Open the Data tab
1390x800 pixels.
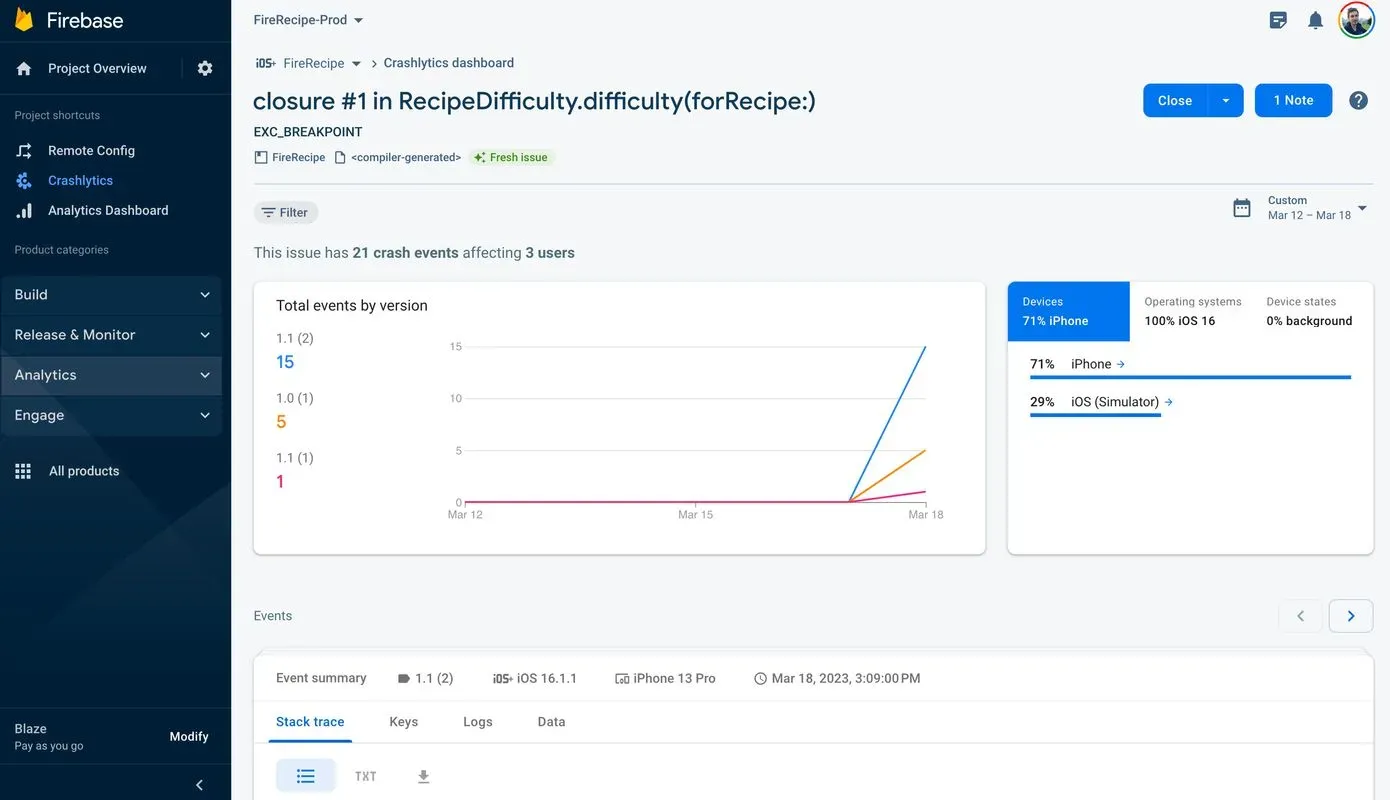click(x=551, y=722)
